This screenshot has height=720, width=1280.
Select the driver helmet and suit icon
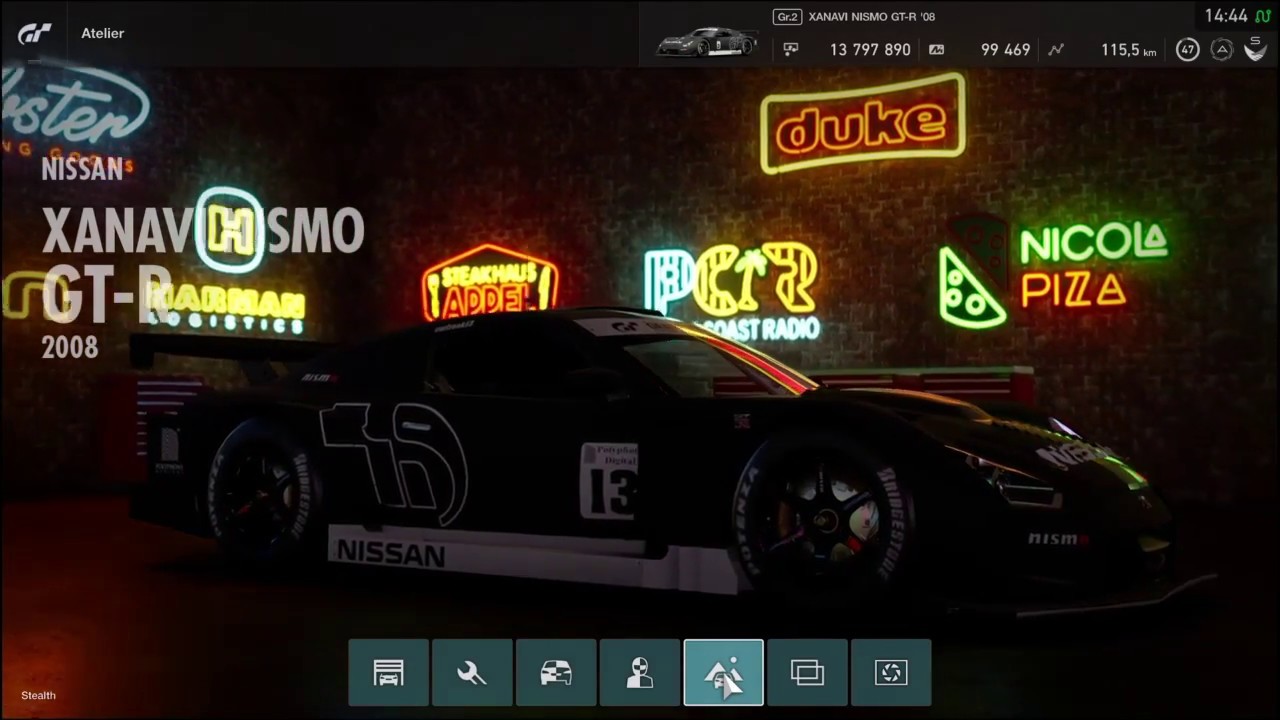coord(640,673)
